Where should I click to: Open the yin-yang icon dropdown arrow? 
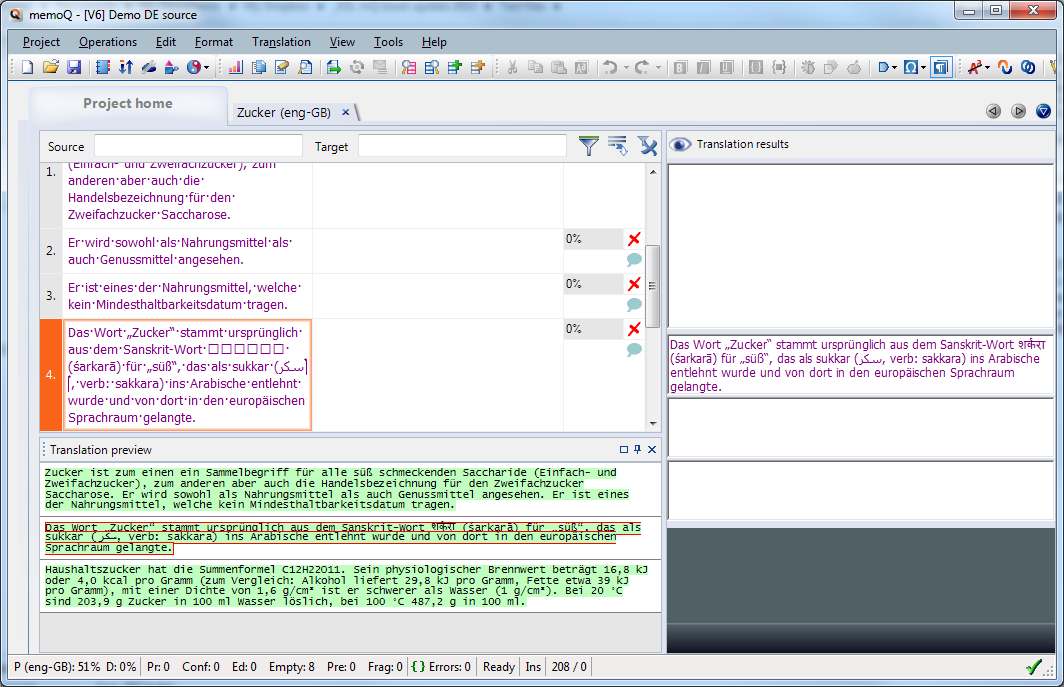click(x=206, y=68)
